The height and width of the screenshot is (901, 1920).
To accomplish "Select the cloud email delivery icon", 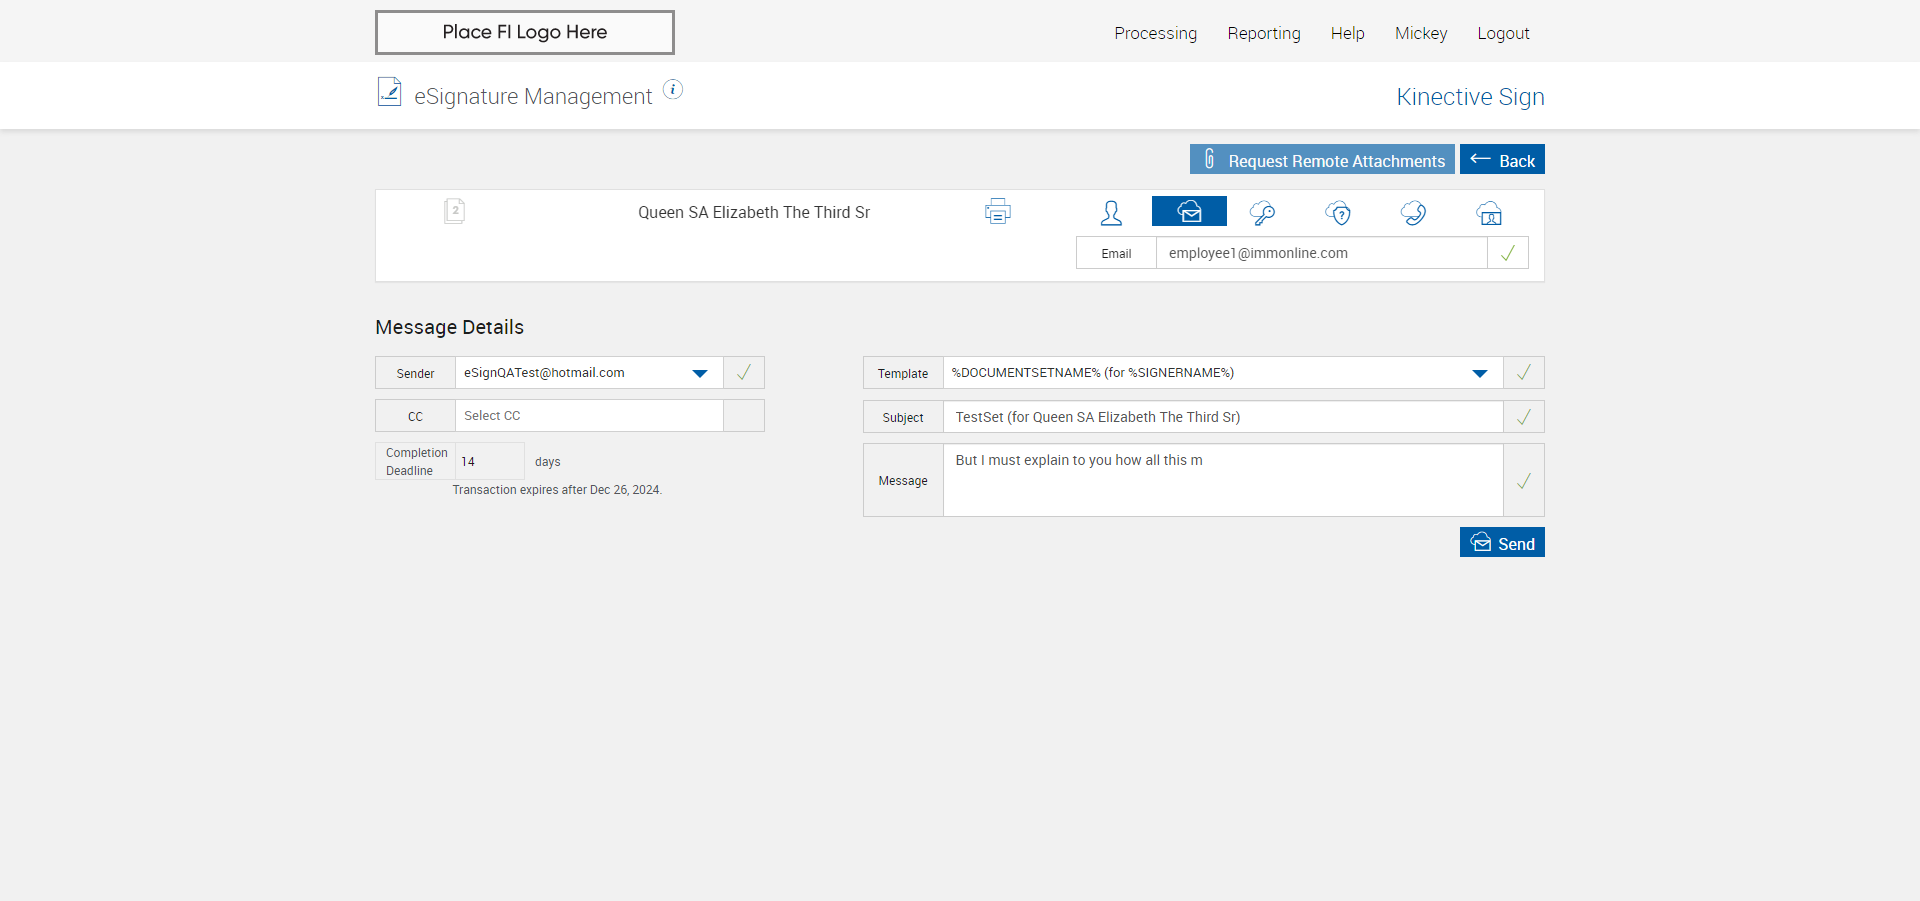I will point(1189,211).
